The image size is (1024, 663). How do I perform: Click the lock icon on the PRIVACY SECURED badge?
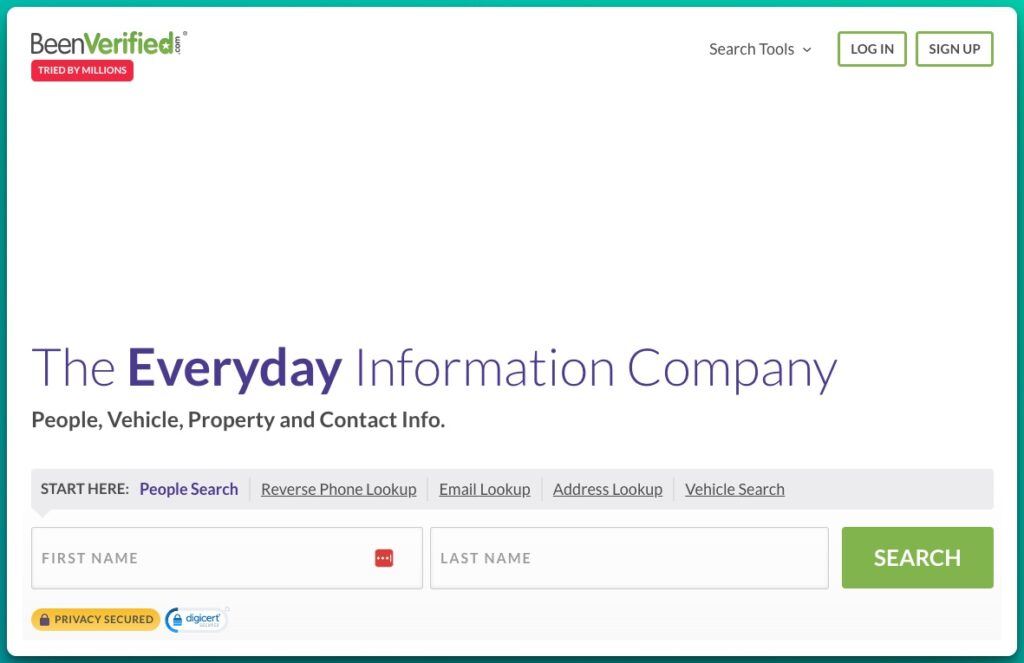click(43, 619)
